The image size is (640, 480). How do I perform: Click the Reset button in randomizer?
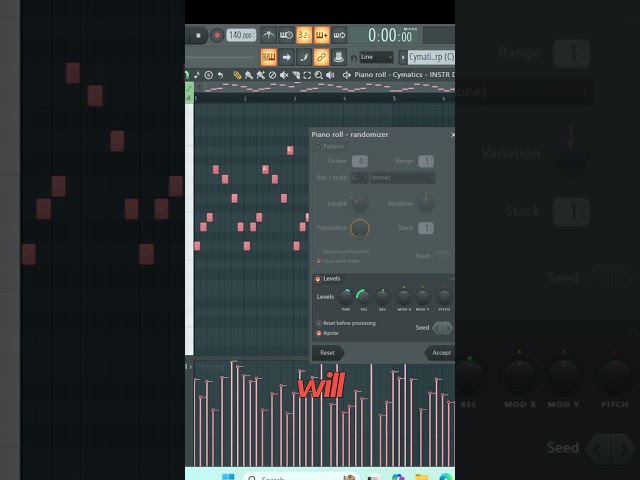328,353
